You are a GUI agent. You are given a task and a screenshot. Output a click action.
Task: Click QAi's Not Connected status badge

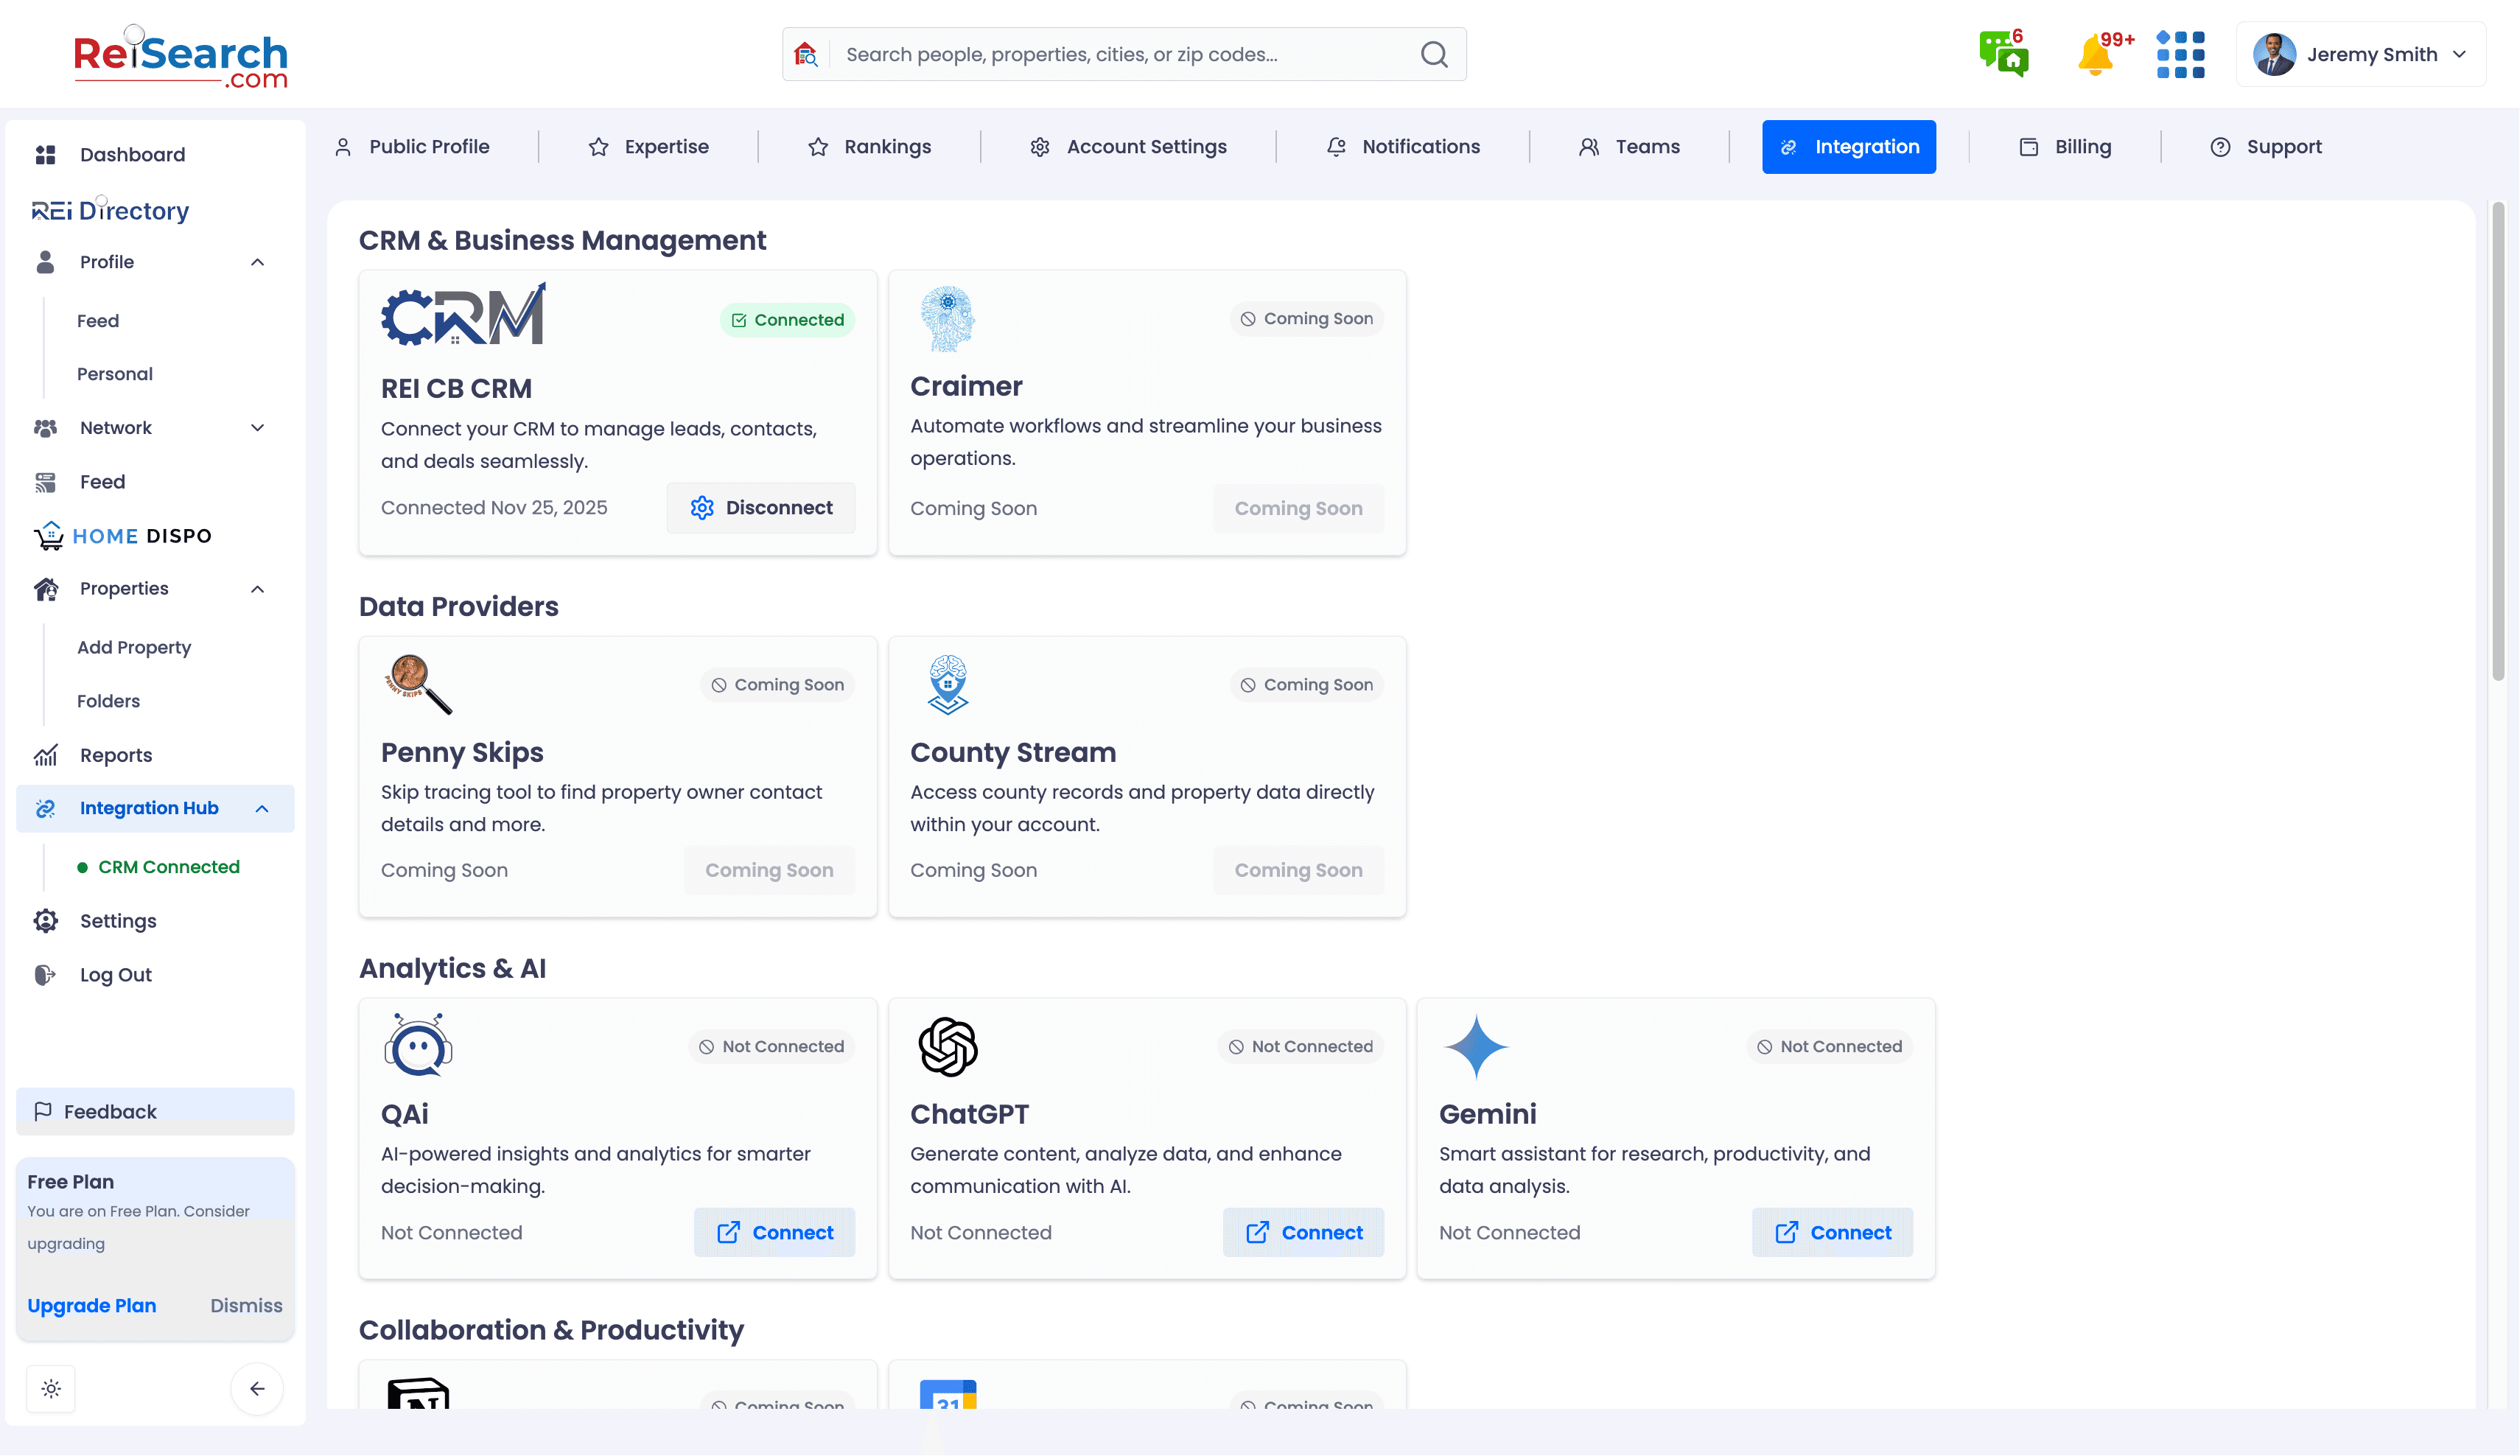click(x=771, y=1046)
